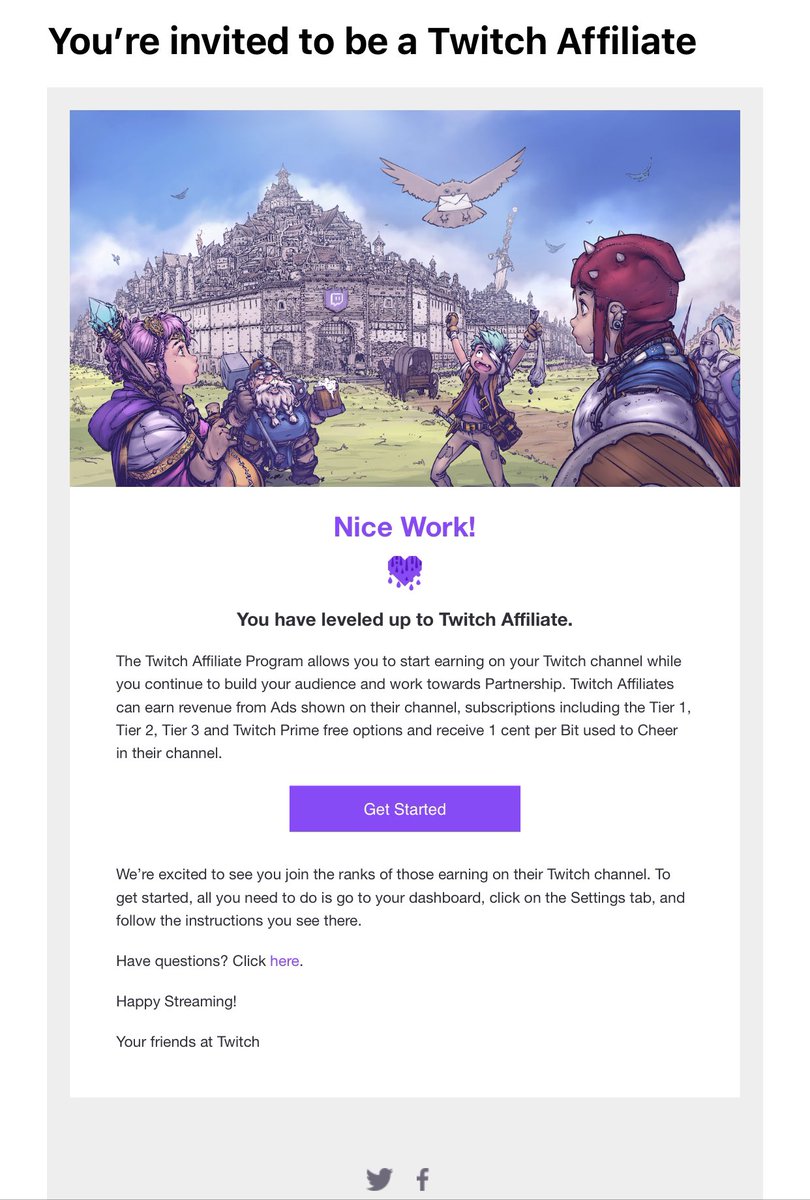Select the 'Nice Work!' purple heading
810x1200 pixels.
405,526
